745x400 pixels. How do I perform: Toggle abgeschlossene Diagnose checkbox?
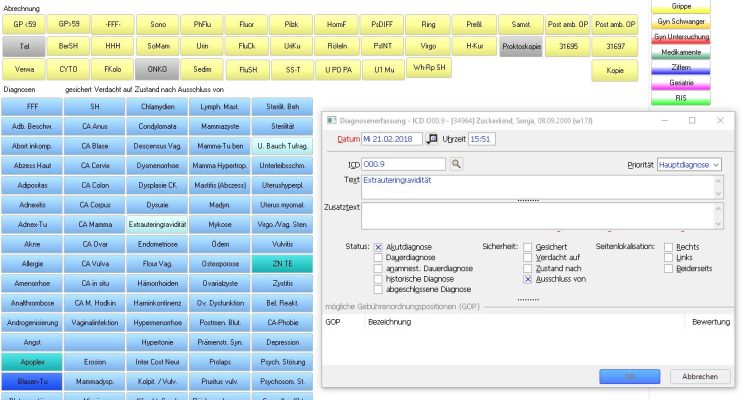click(x=378, y=289)
